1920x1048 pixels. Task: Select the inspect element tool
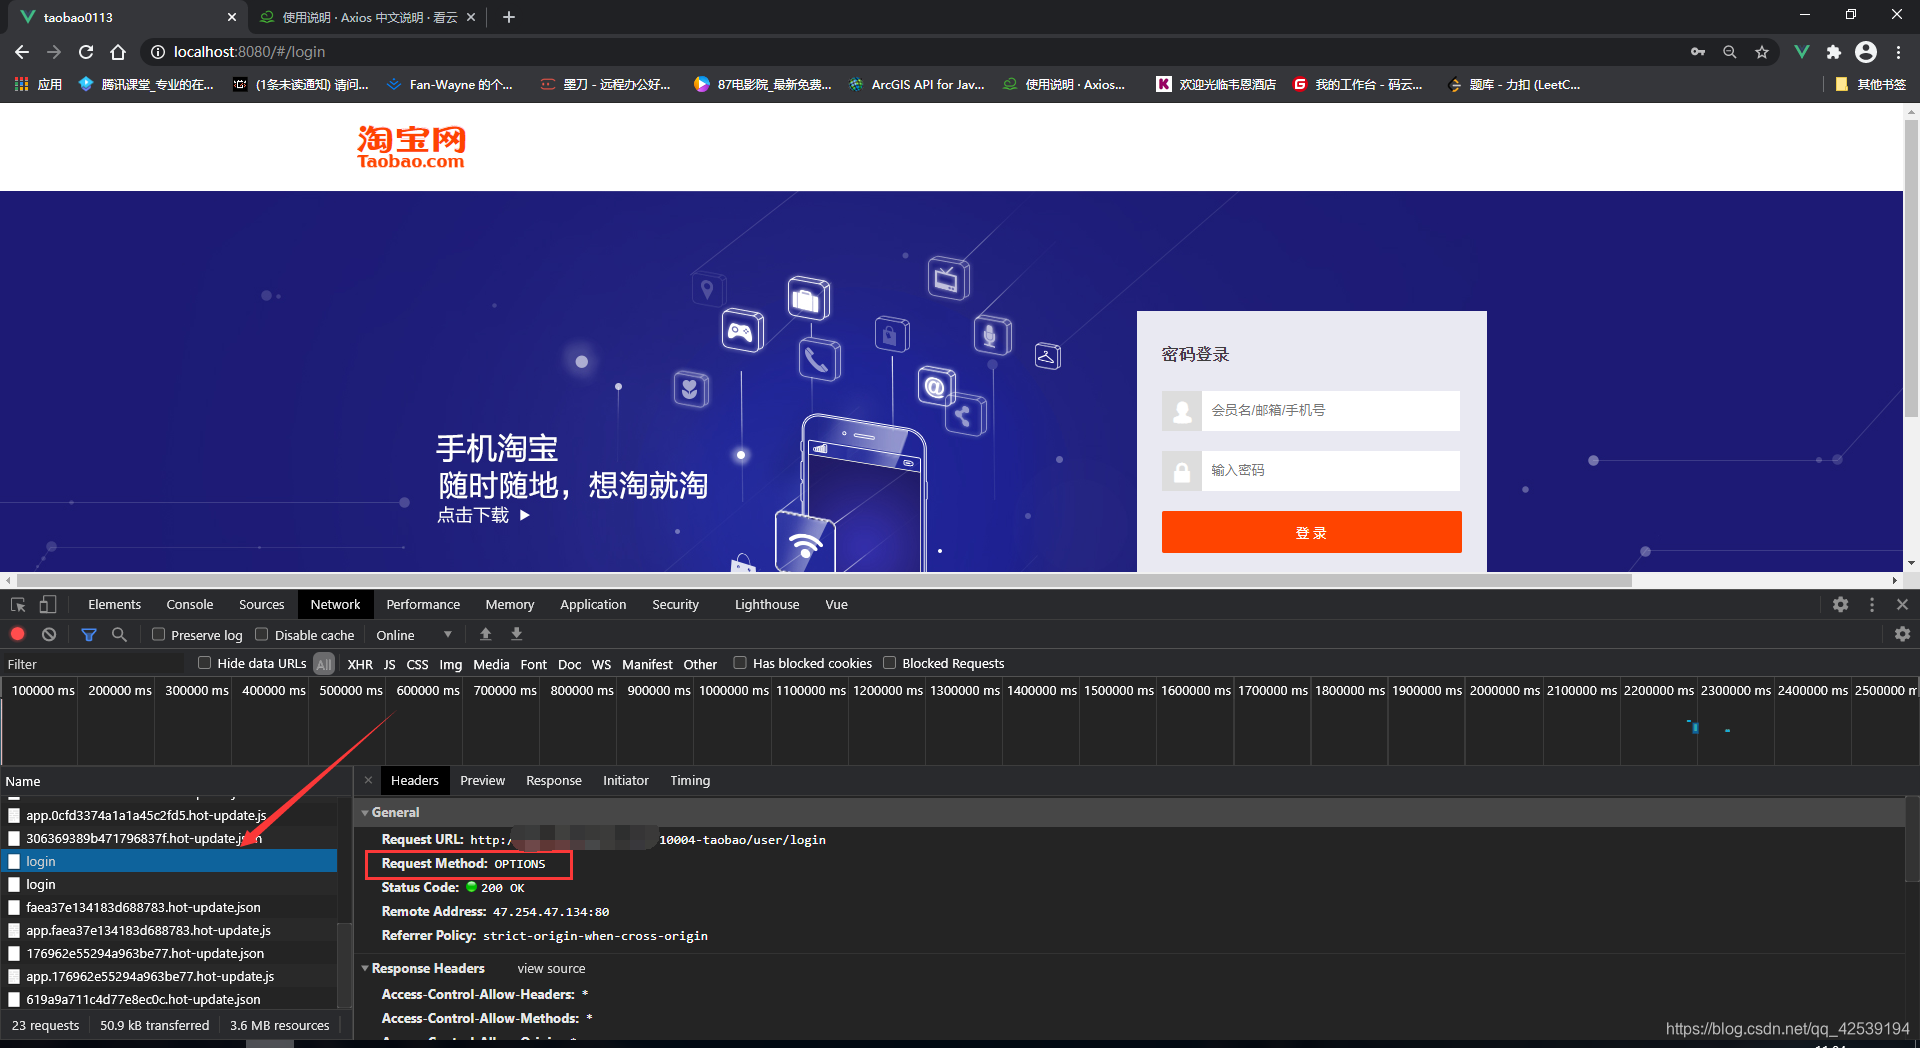coord(17,604)
